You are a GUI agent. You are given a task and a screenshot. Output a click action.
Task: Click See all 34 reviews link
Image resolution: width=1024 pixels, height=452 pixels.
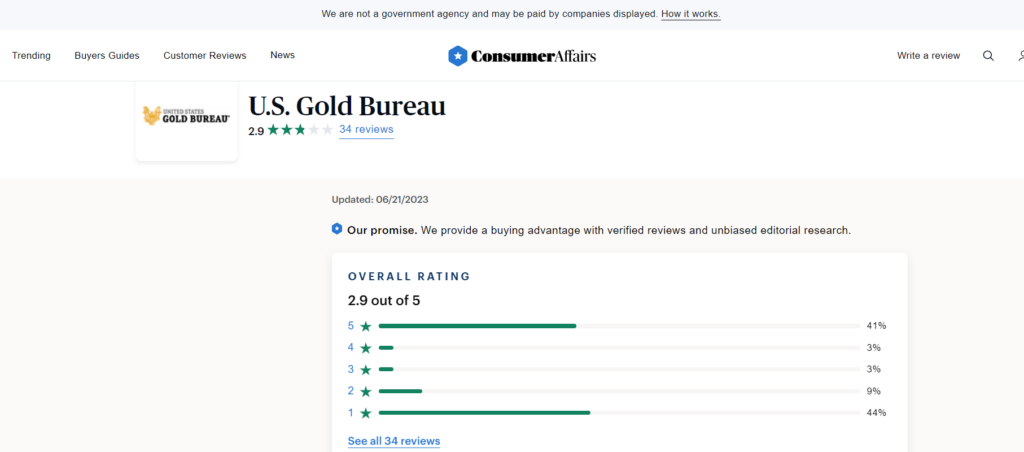click(394, 441)
